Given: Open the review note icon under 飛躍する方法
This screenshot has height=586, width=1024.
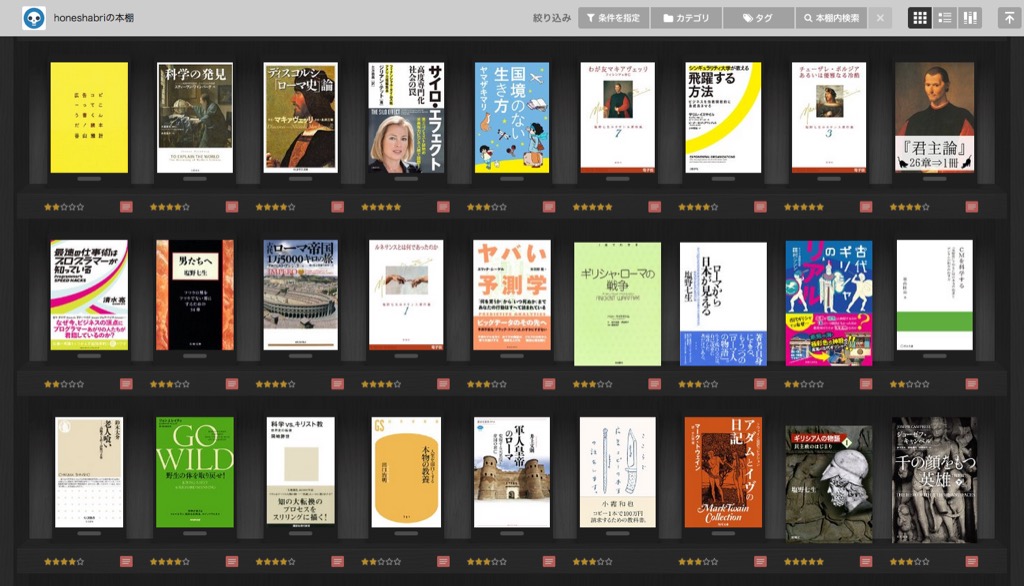Looking at the screenshot, I should [760, 206].
